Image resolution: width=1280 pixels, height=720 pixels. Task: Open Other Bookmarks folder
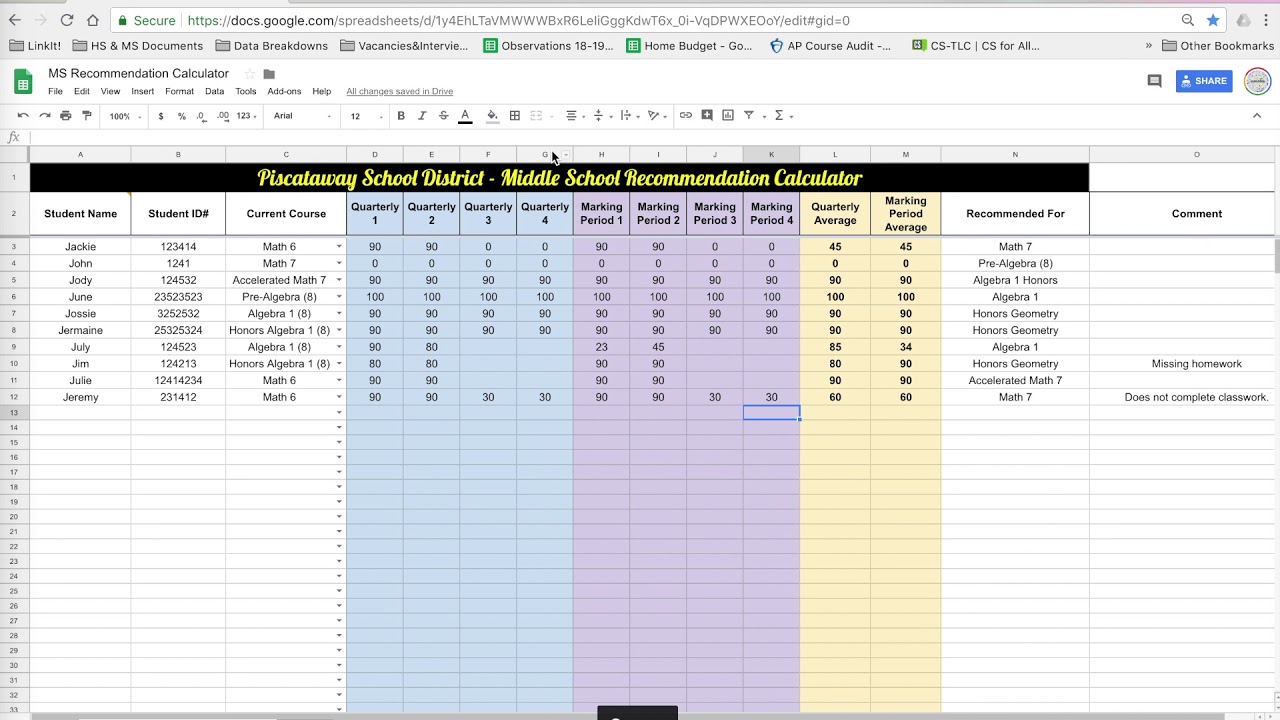pos(1217,45)
